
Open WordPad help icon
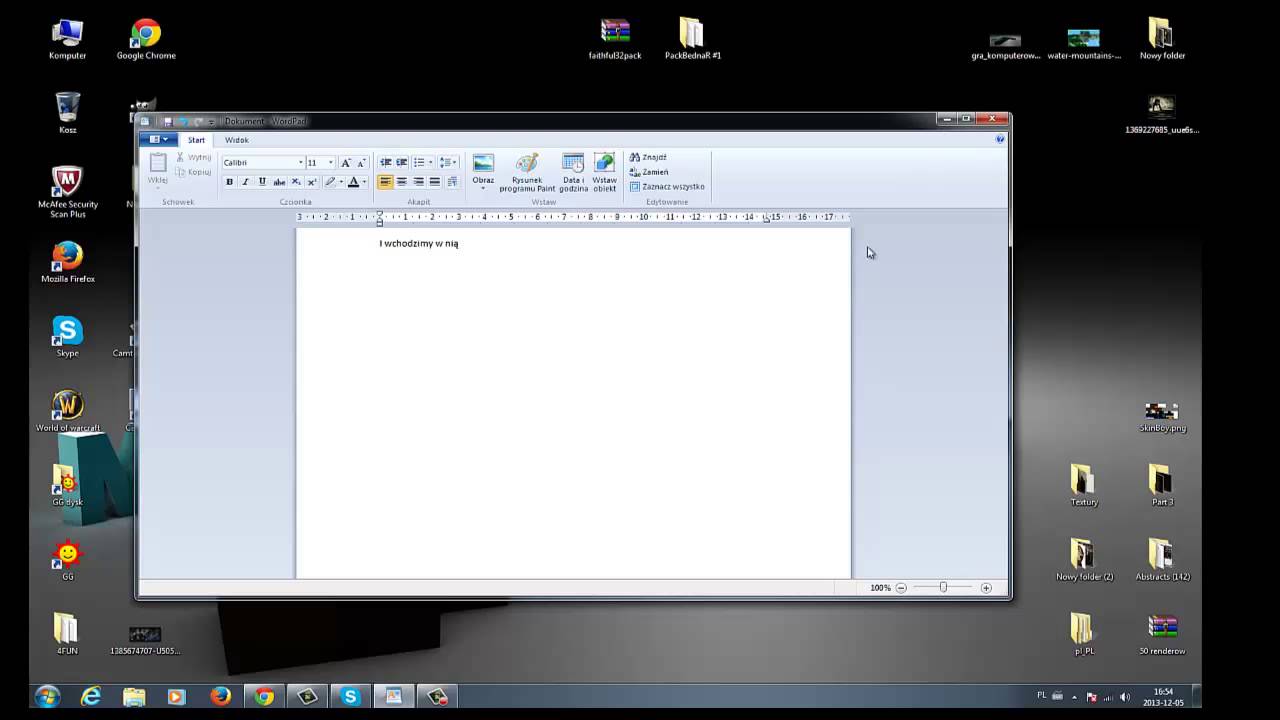point(1000,139)
